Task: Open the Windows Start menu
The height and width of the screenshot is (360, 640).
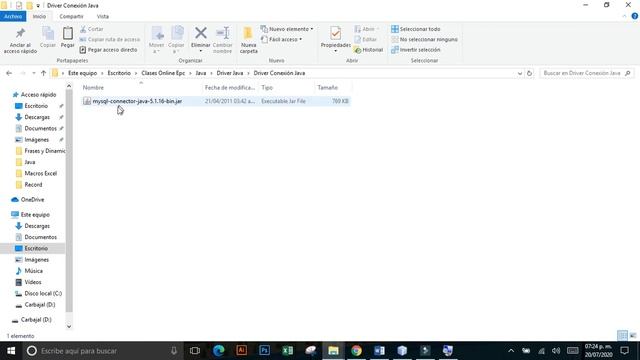Action: [11, 351]
